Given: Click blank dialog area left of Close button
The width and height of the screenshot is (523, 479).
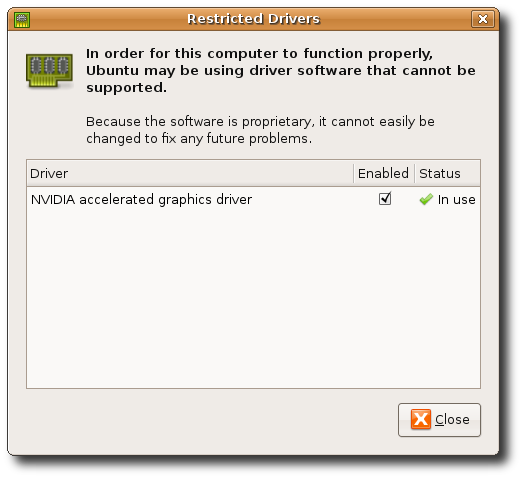Looking at the screenshot, I should click(210, 420).
